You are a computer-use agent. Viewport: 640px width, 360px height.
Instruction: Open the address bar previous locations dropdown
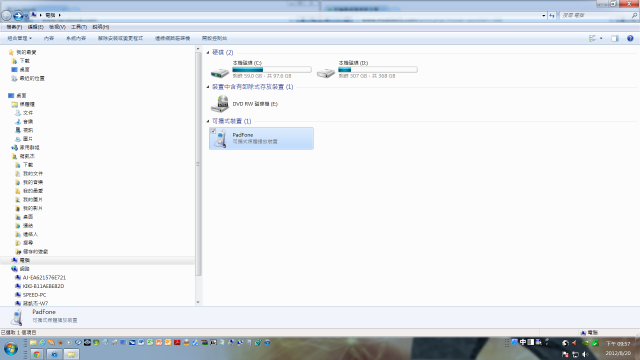[x=544, y=16]
